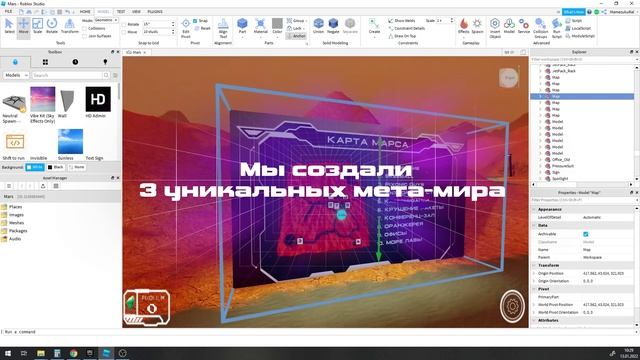This screenshot has height=360, width=640.
Task: Insert a LocalScript
Action: tap(578, 28)
